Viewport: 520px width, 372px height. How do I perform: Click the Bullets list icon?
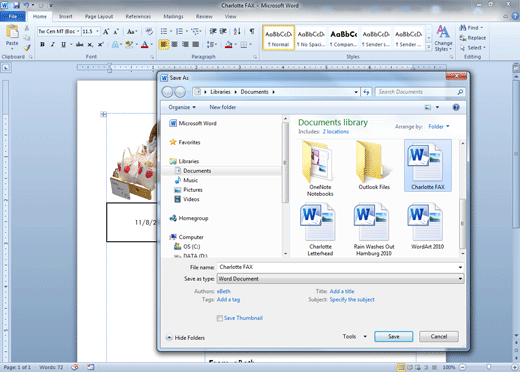(164, 31)
